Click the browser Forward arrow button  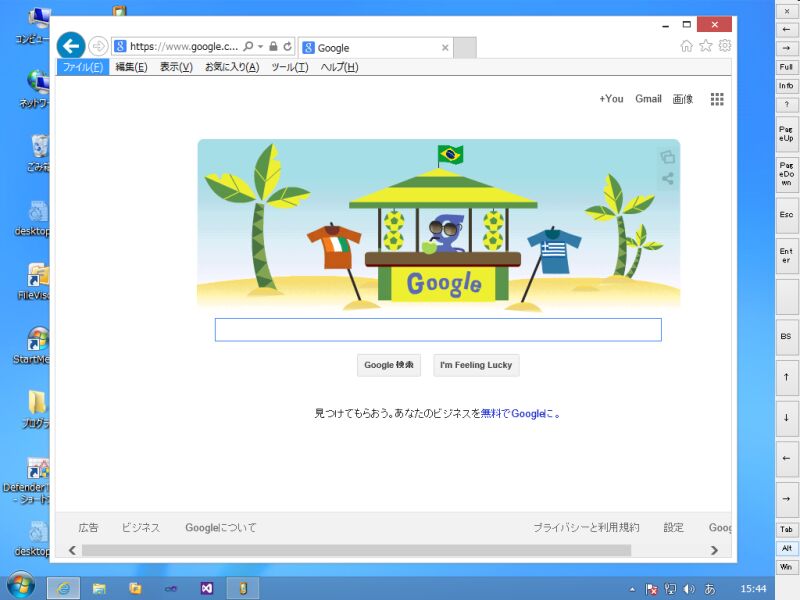pyautogui.click(x=98, y=46)
